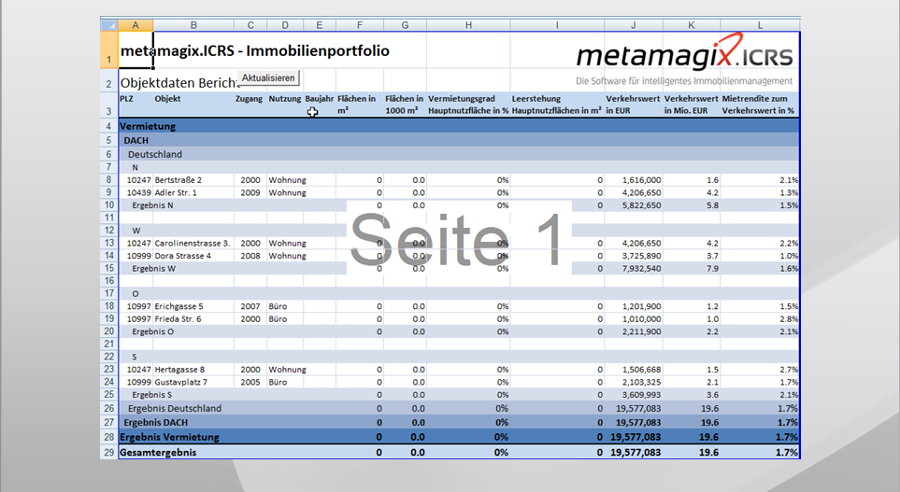The width and height of the screenshot is (900, 492).
Task: Click the 'Bertstraße 2' cell
Action: 193,180
